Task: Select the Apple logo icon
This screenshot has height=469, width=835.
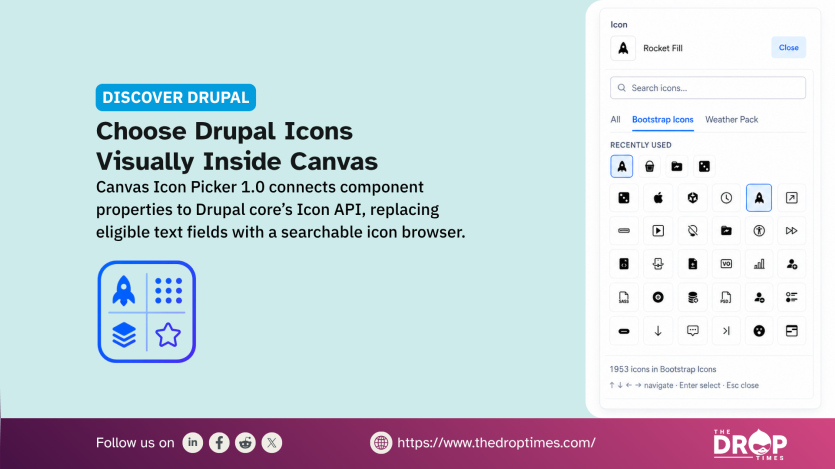Action: (658, 198)
